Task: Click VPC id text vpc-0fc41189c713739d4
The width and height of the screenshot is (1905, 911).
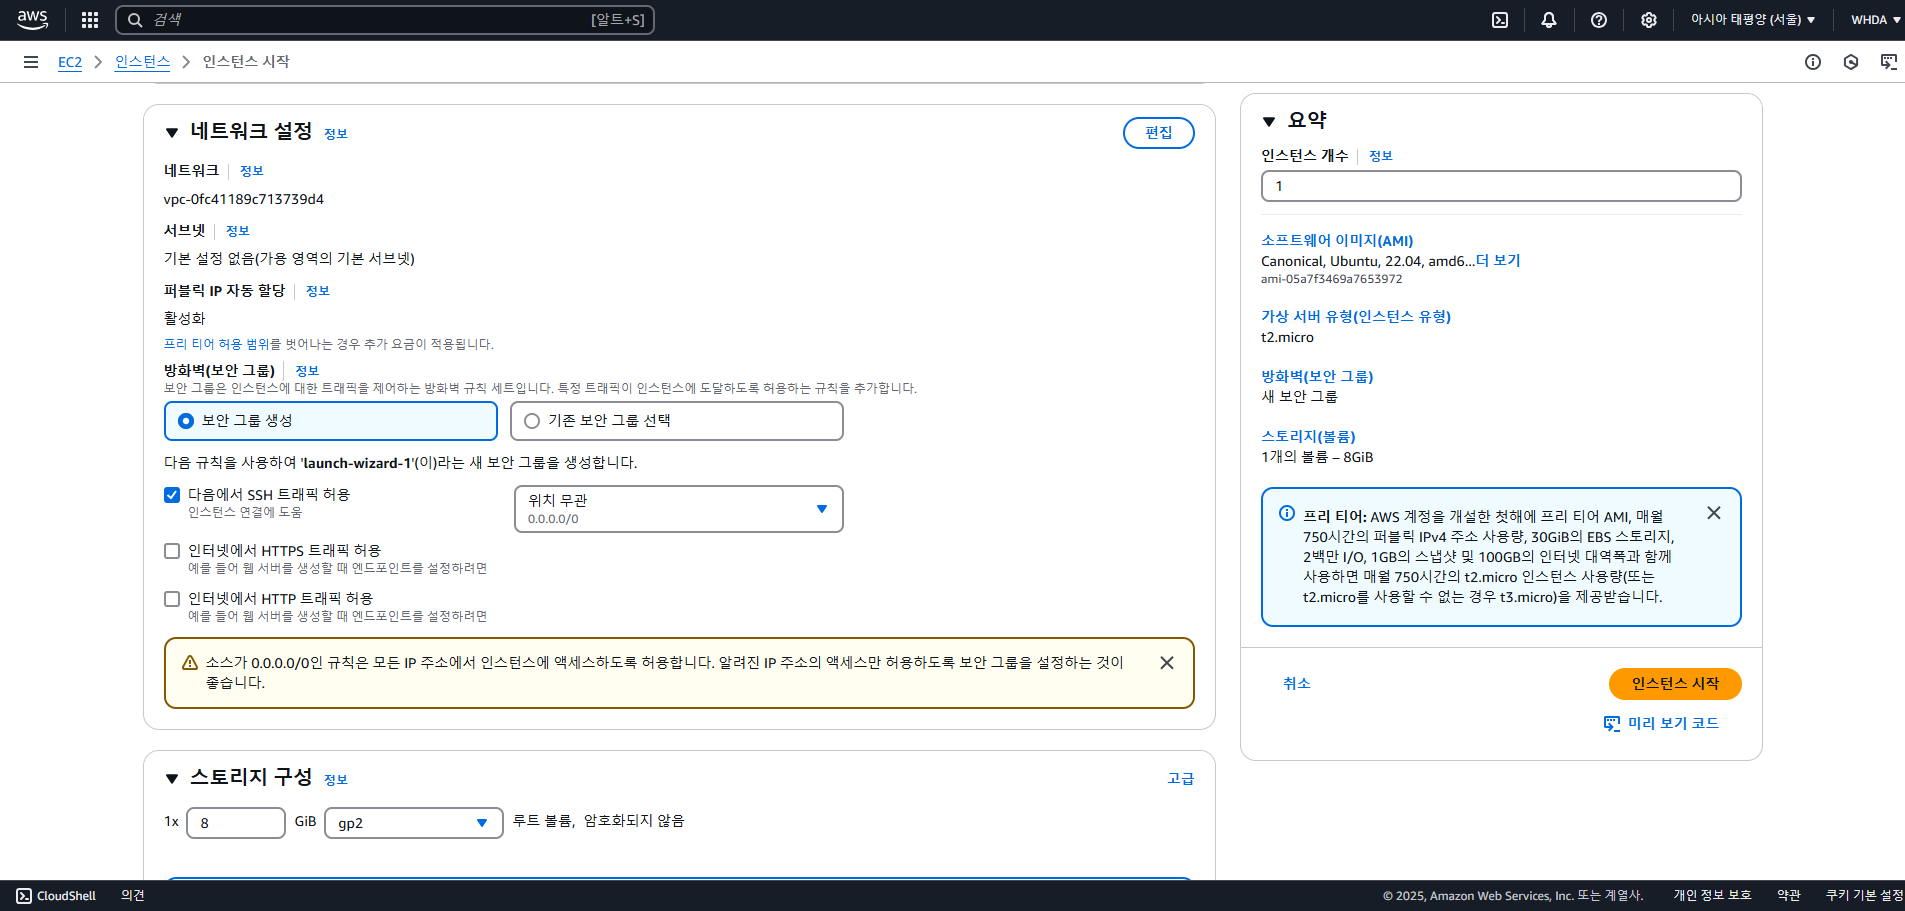Action: [244, 200]
